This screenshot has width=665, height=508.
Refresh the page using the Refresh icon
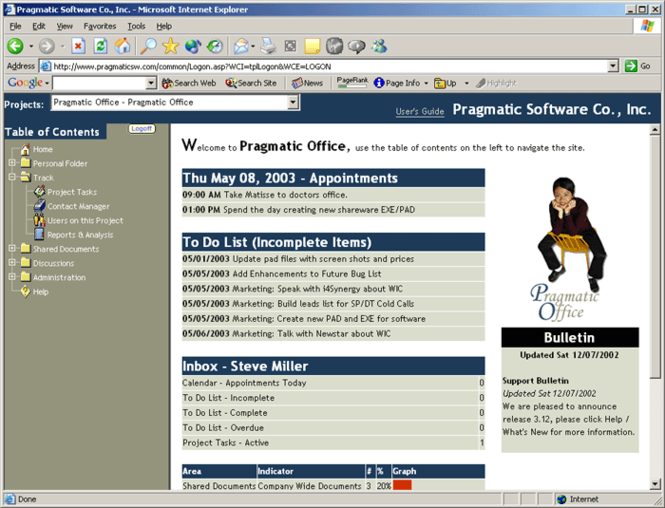point(100,46)
